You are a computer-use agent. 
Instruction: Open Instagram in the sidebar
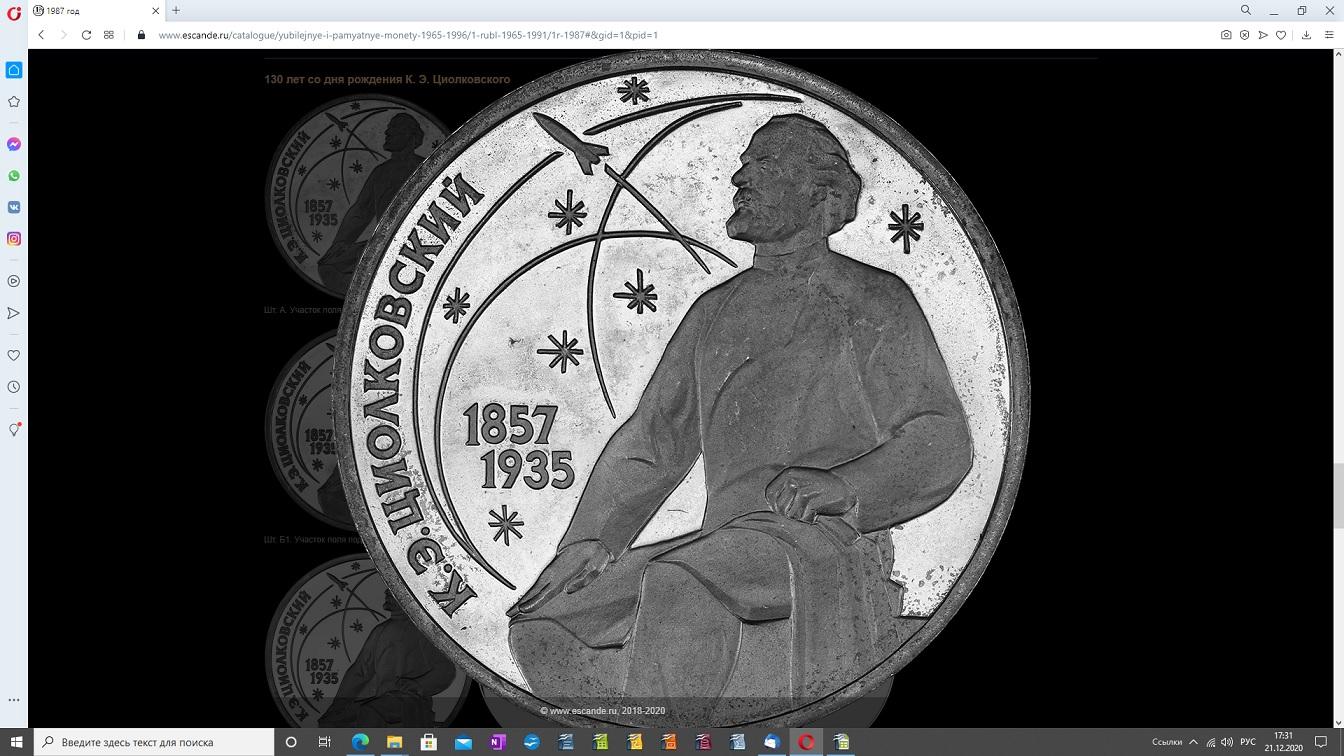point(14,239)
